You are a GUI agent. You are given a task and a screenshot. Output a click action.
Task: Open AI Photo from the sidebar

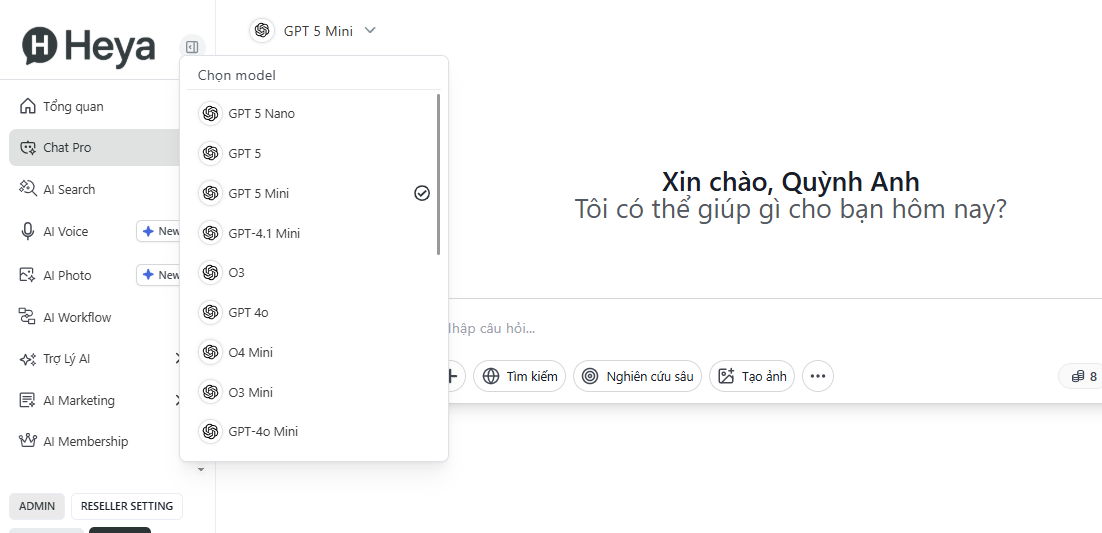[x=66, y=275]
